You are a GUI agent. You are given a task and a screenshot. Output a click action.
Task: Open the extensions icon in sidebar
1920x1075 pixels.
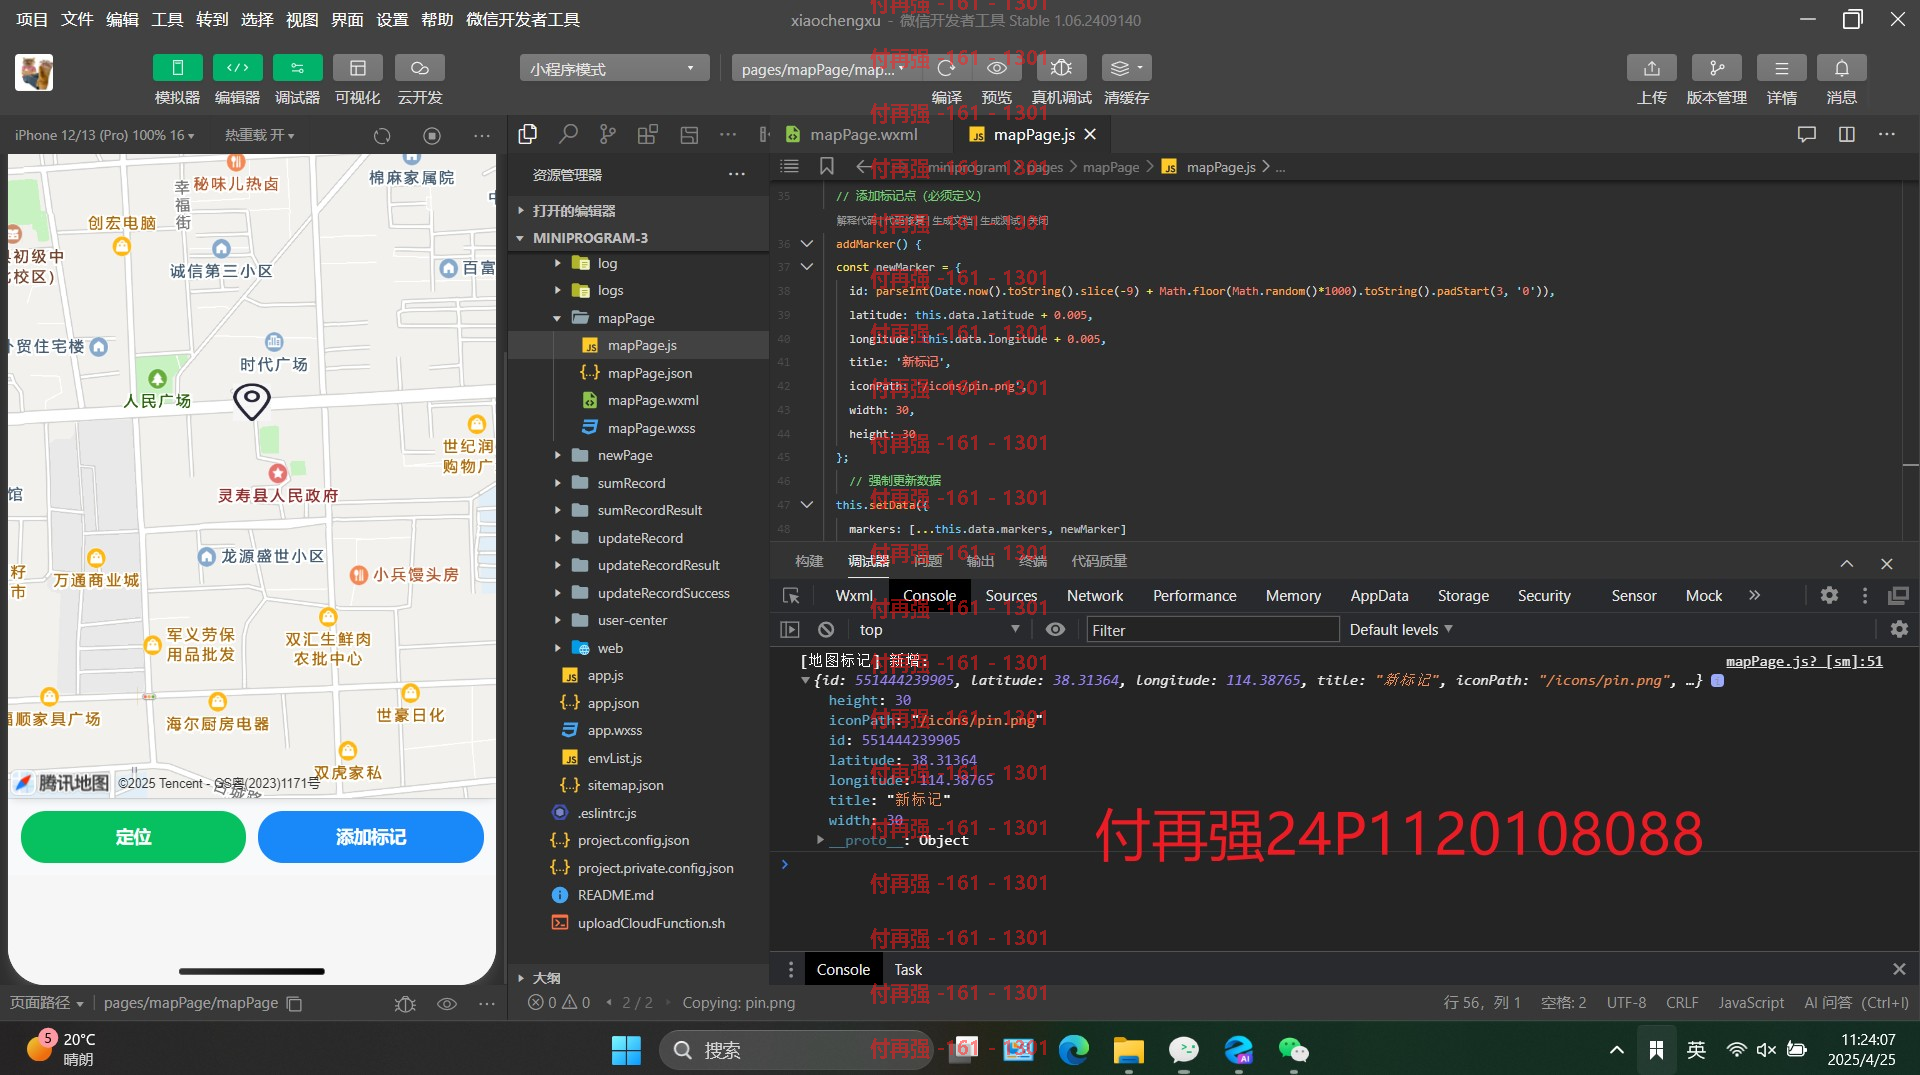click(648, 134)
